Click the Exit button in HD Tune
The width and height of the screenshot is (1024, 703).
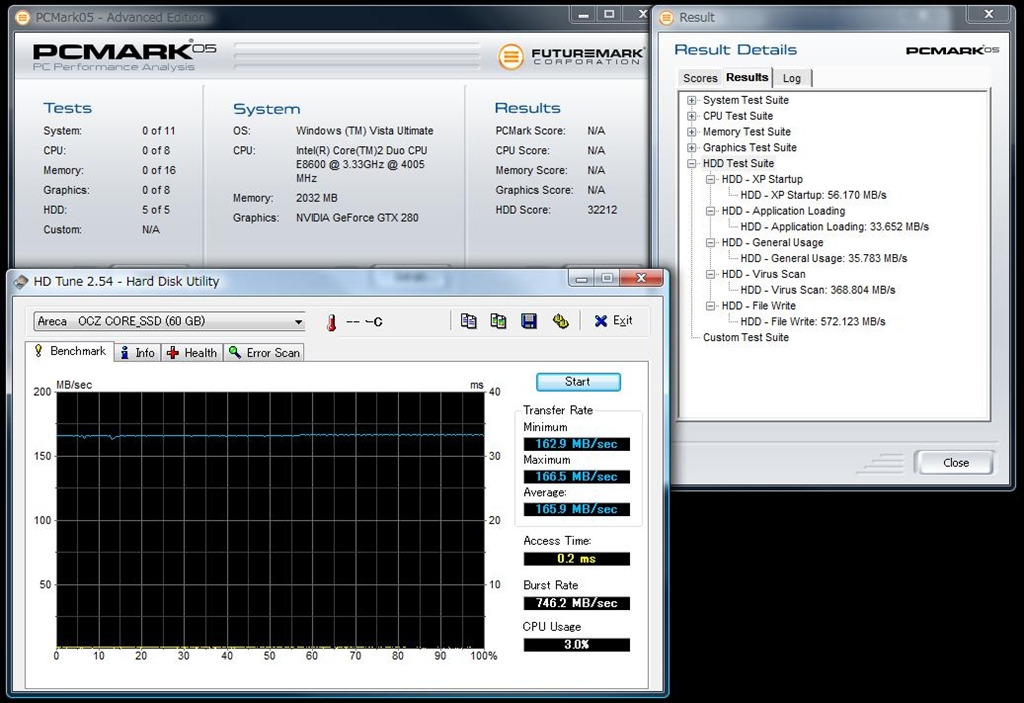(x=613, y=321)
